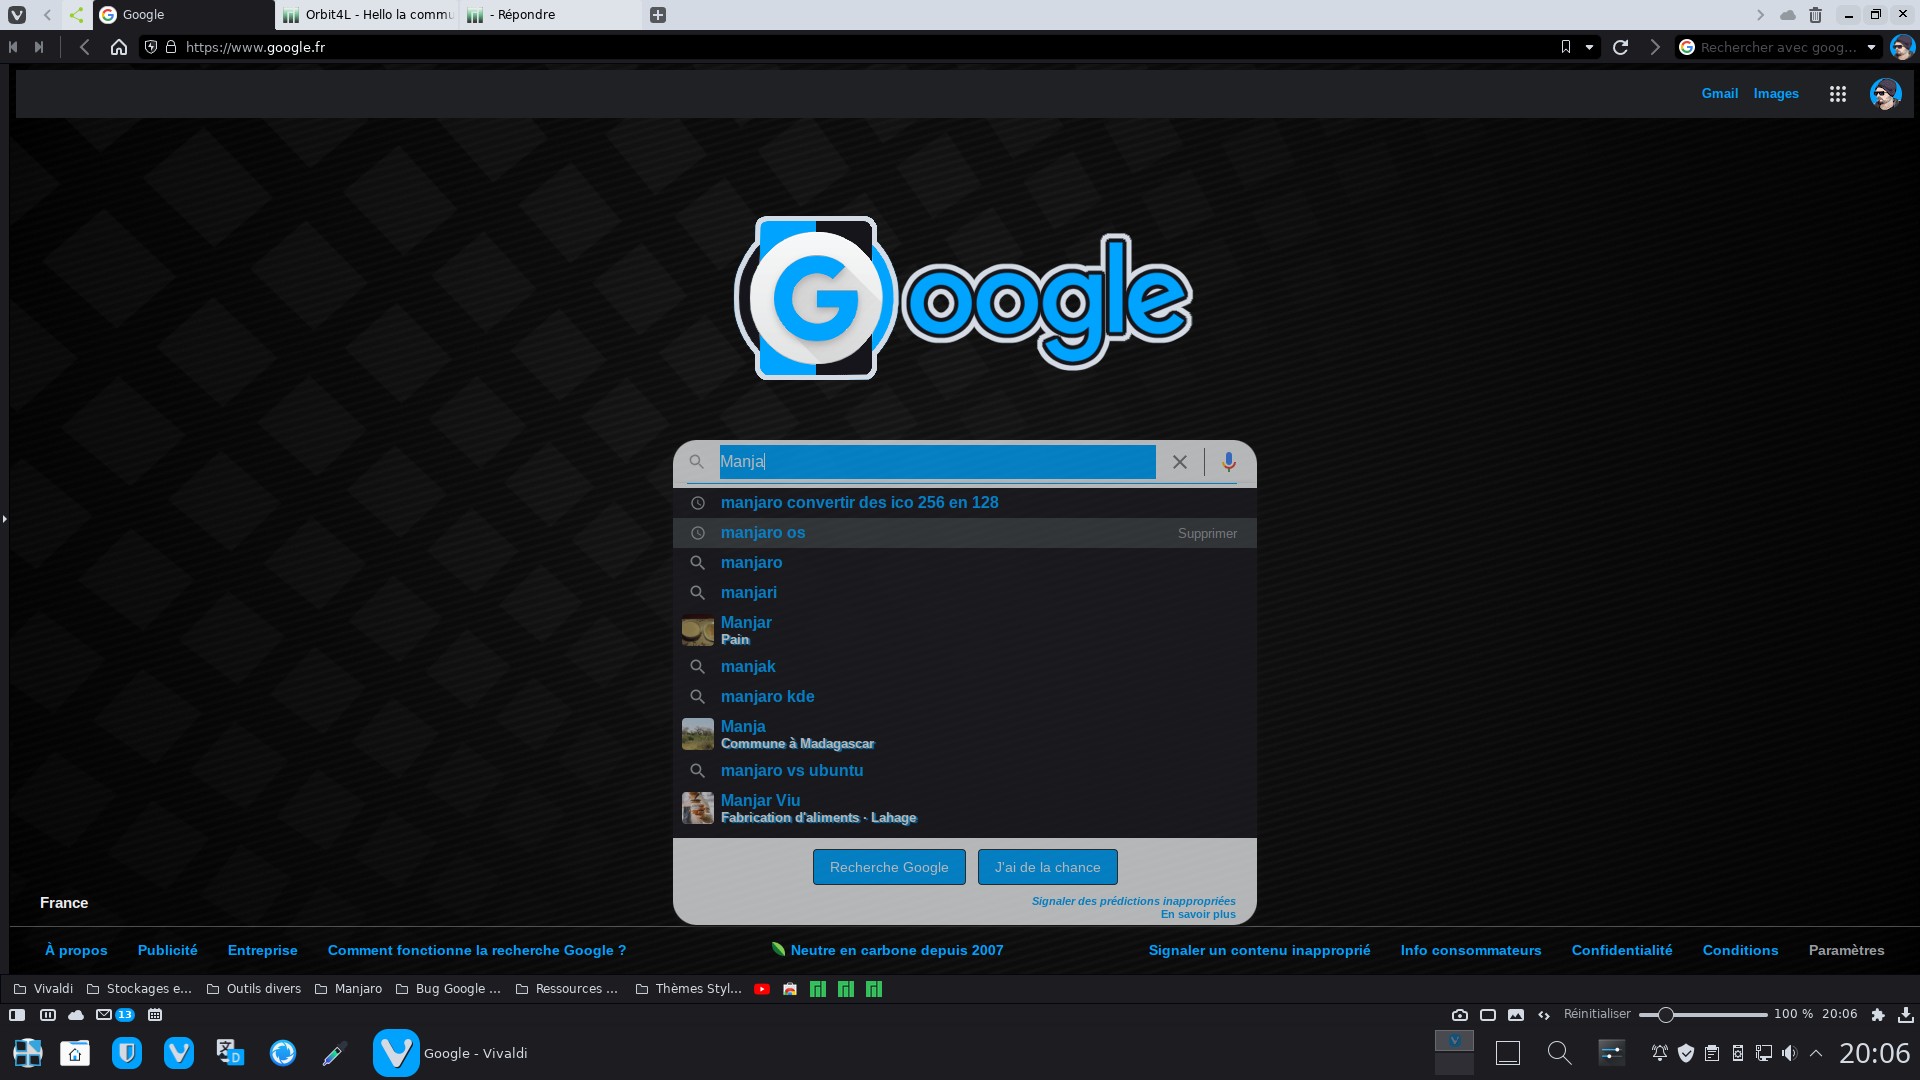This screenshot has width=1920, height=1080.
Task: Toggle the left sidebar panel icon
Action: (x=17, y=1015)
